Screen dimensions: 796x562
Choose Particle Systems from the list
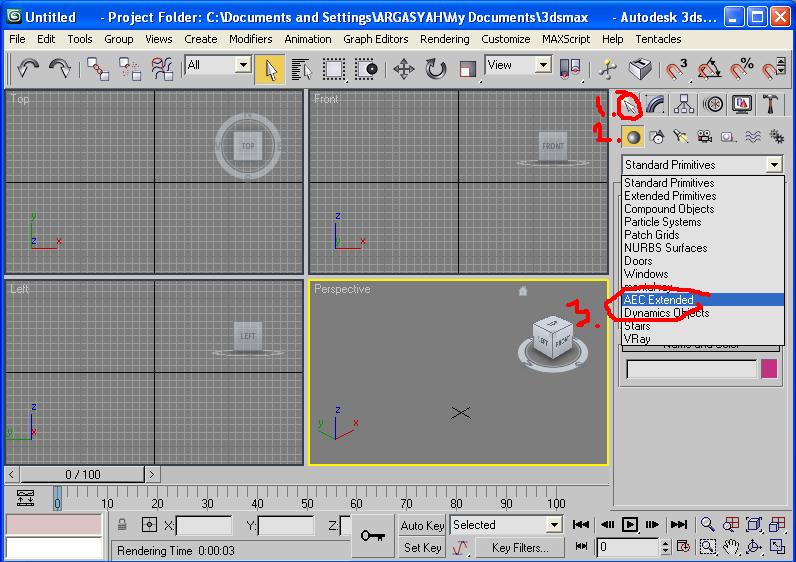coord(703,222)
